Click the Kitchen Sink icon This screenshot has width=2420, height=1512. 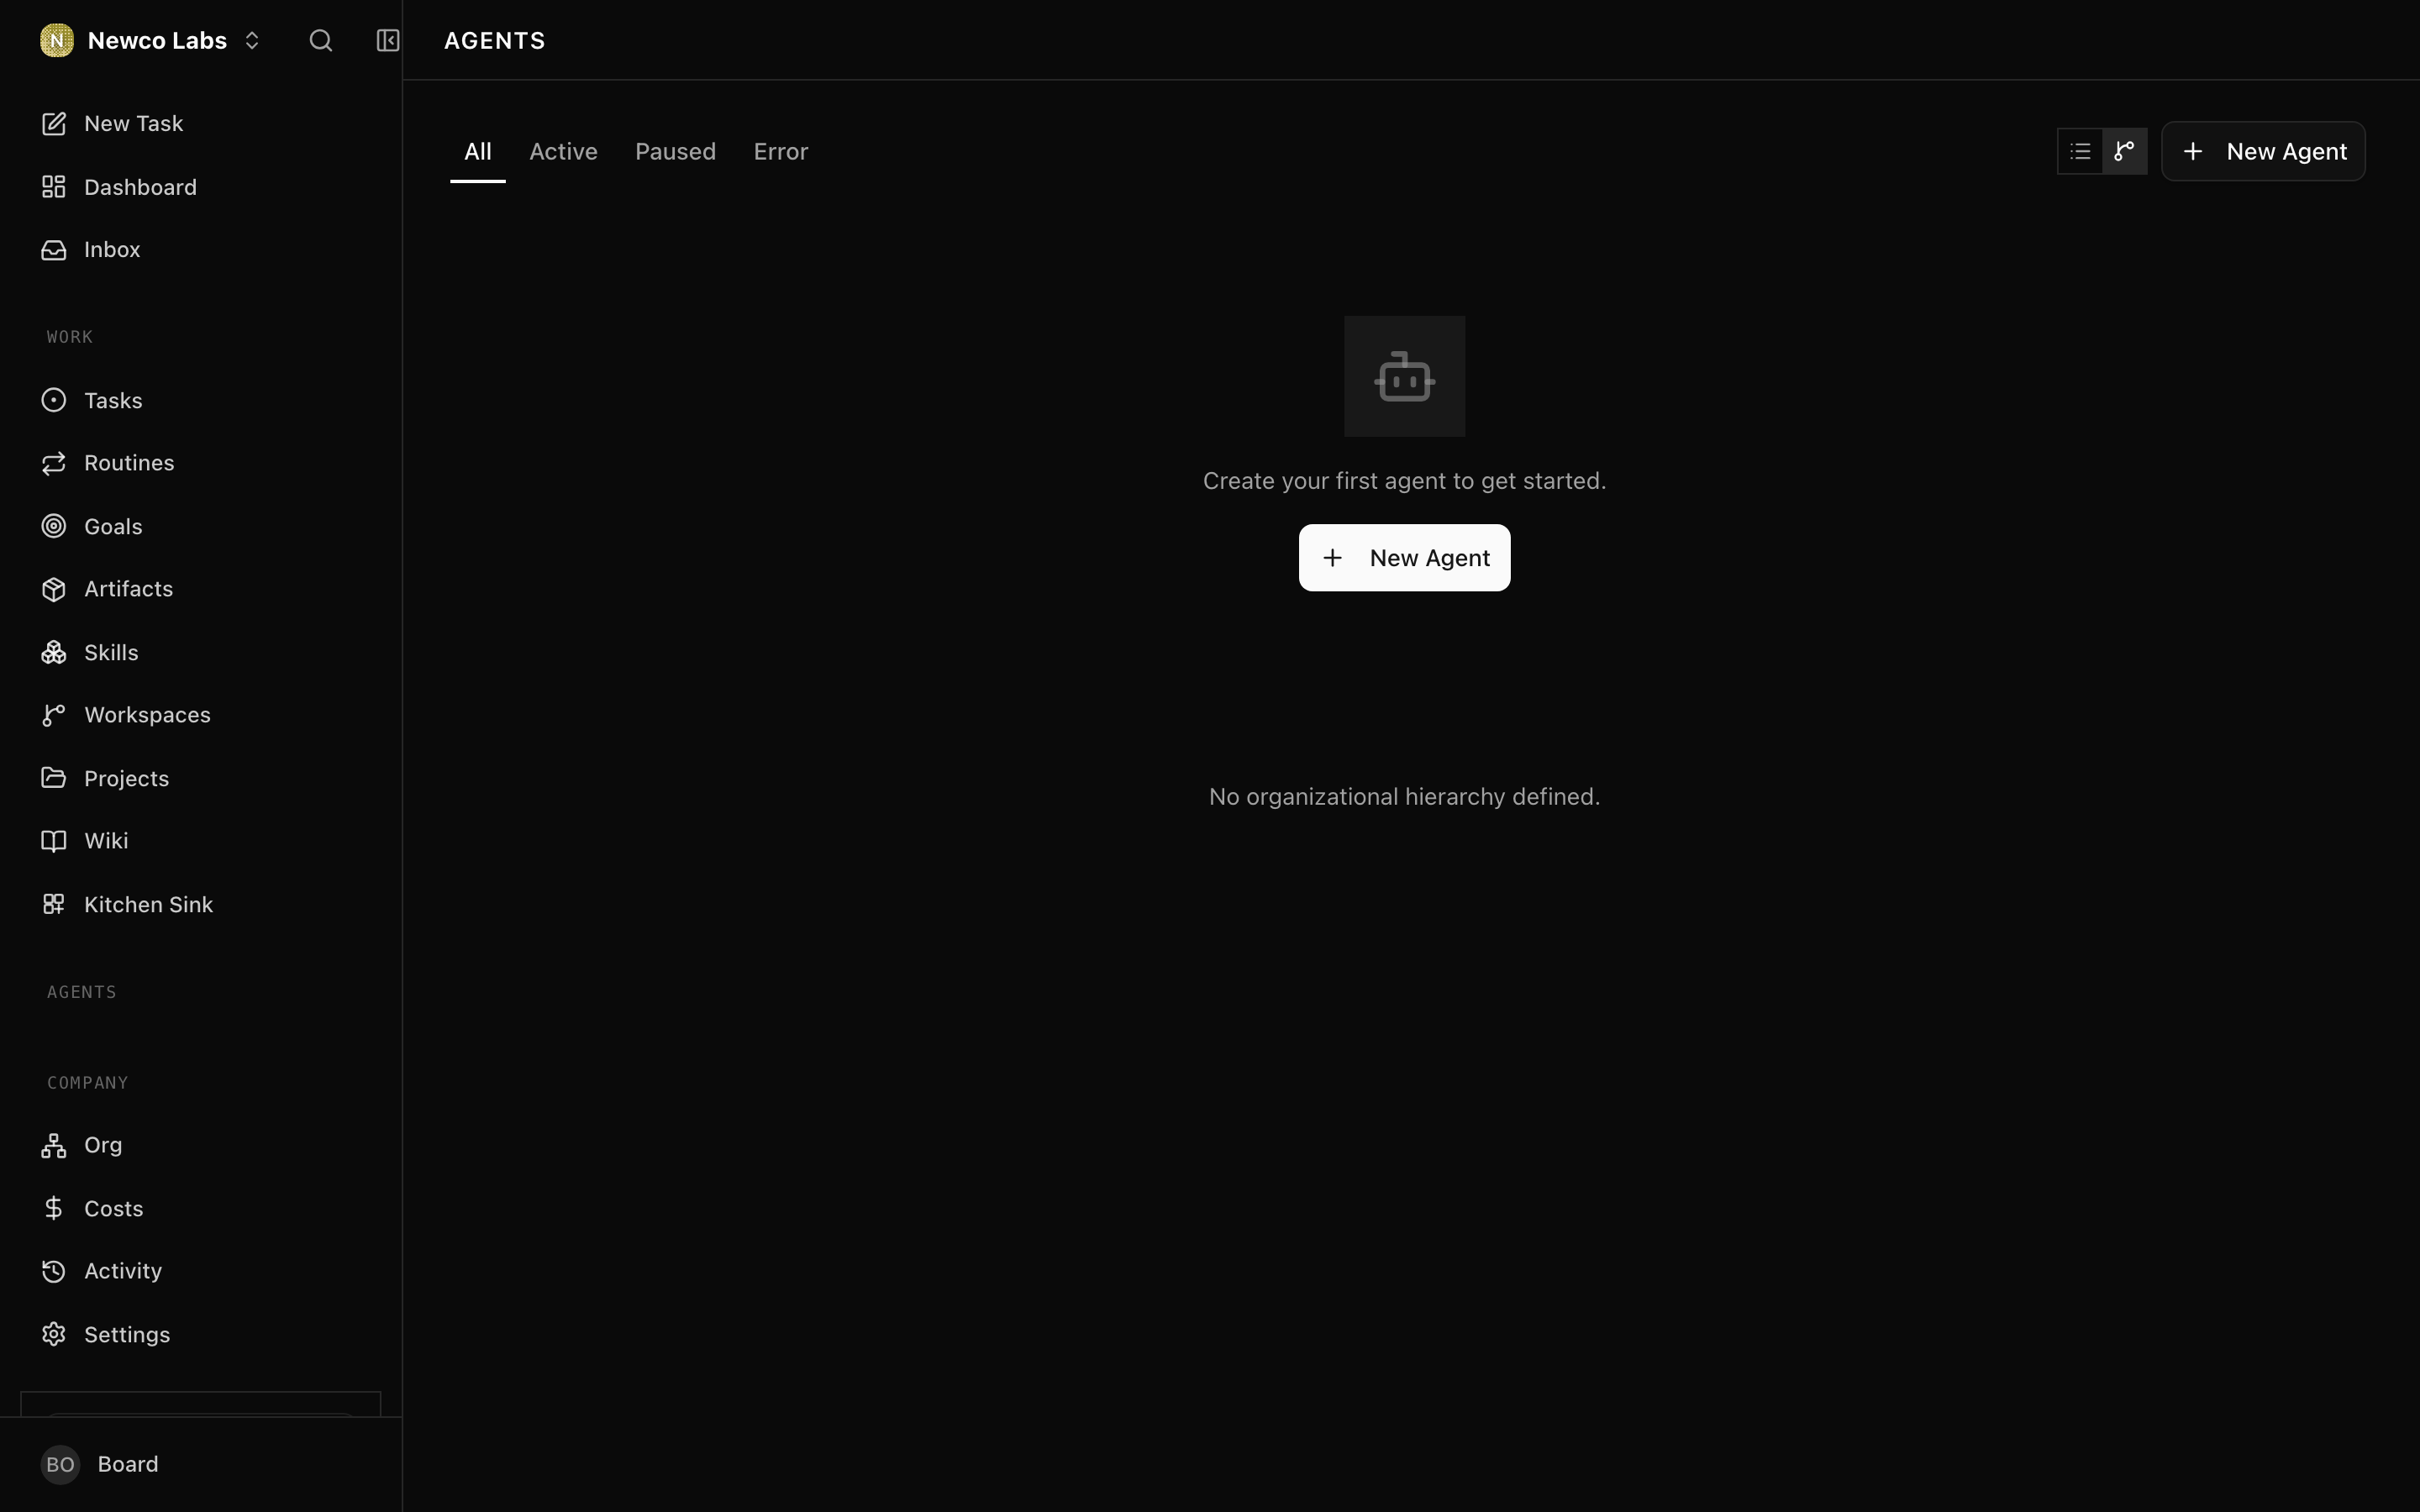[x=54, y=904]
